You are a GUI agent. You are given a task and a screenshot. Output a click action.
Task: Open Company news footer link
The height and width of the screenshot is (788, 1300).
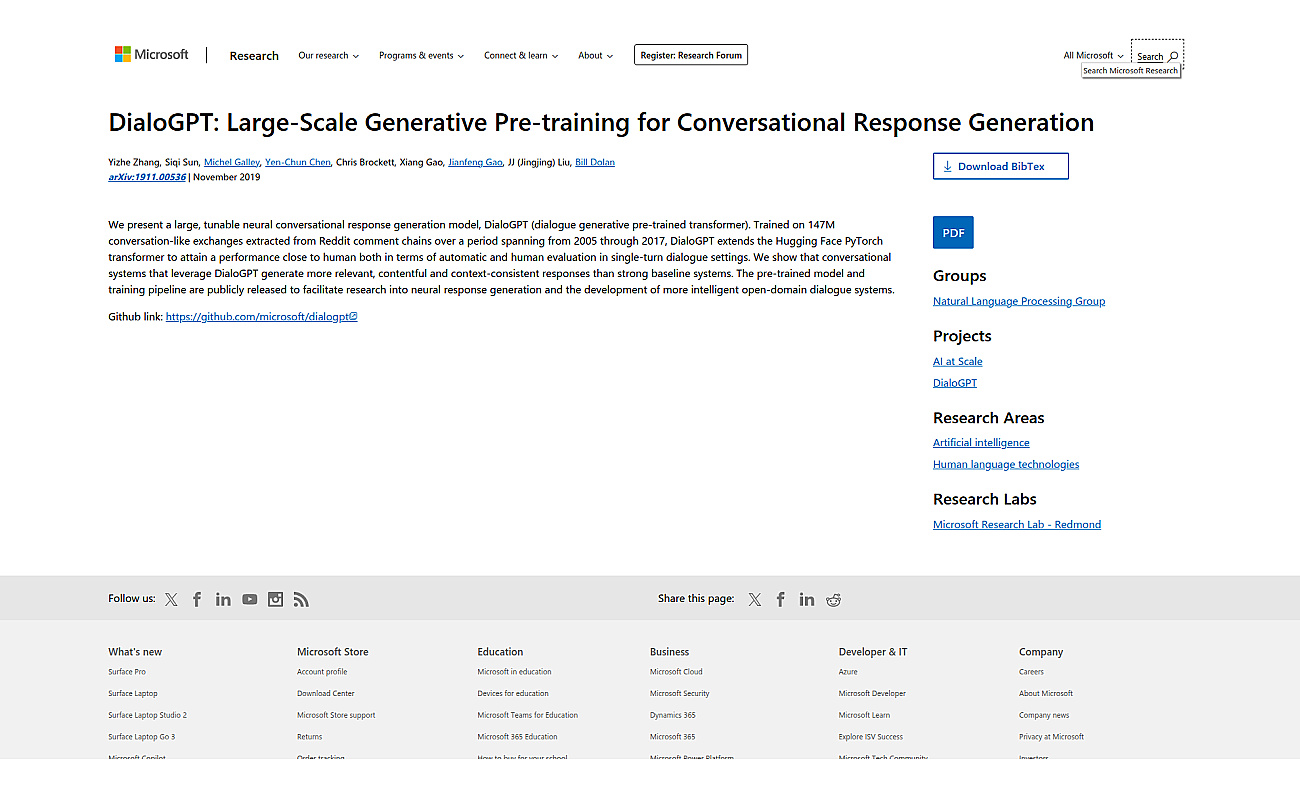(x=1044, y=715)
